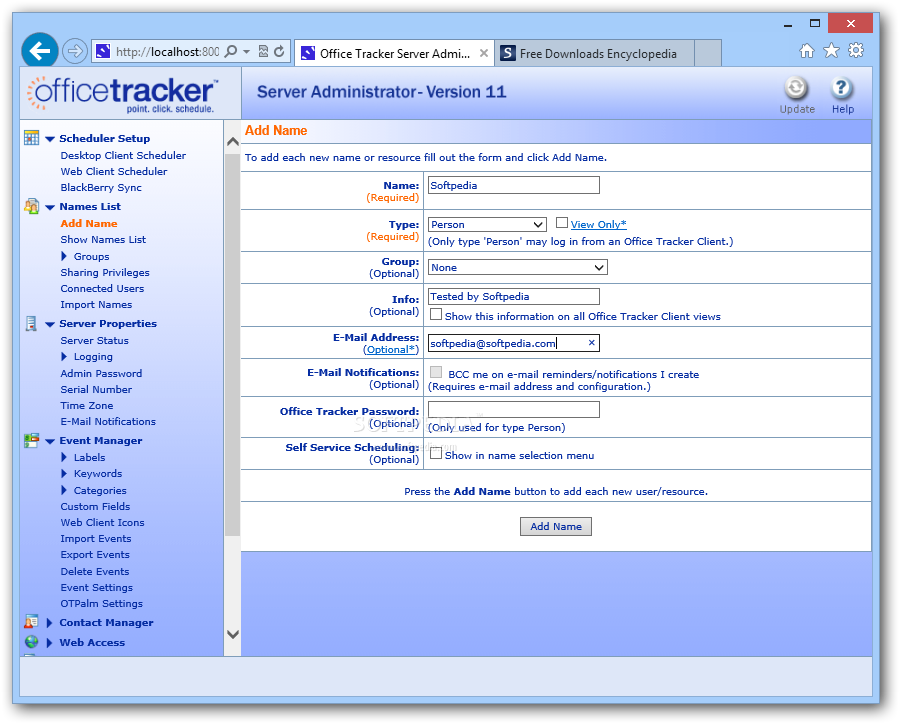Open Admin Password link

pos(101,373)
